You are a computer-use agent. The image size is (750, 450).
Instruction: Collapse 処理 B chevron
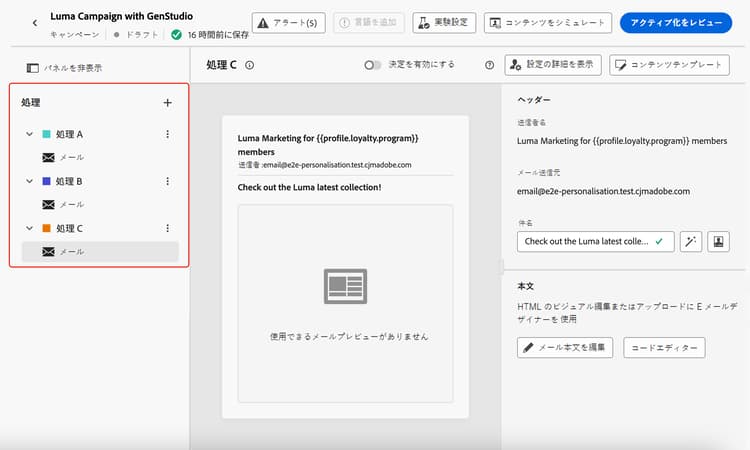(30, 181)
